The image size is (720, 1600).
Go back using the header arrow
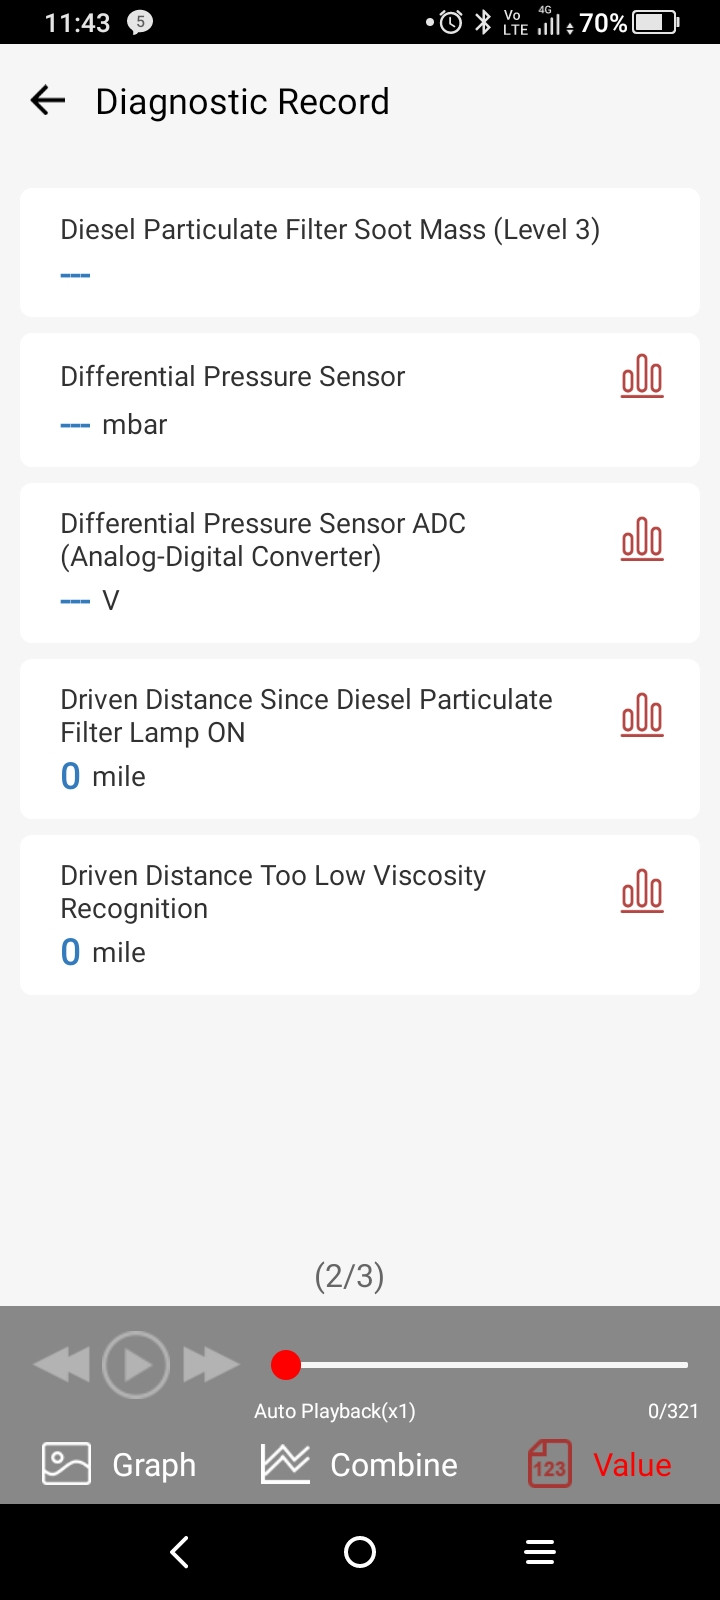pos(48,101)
